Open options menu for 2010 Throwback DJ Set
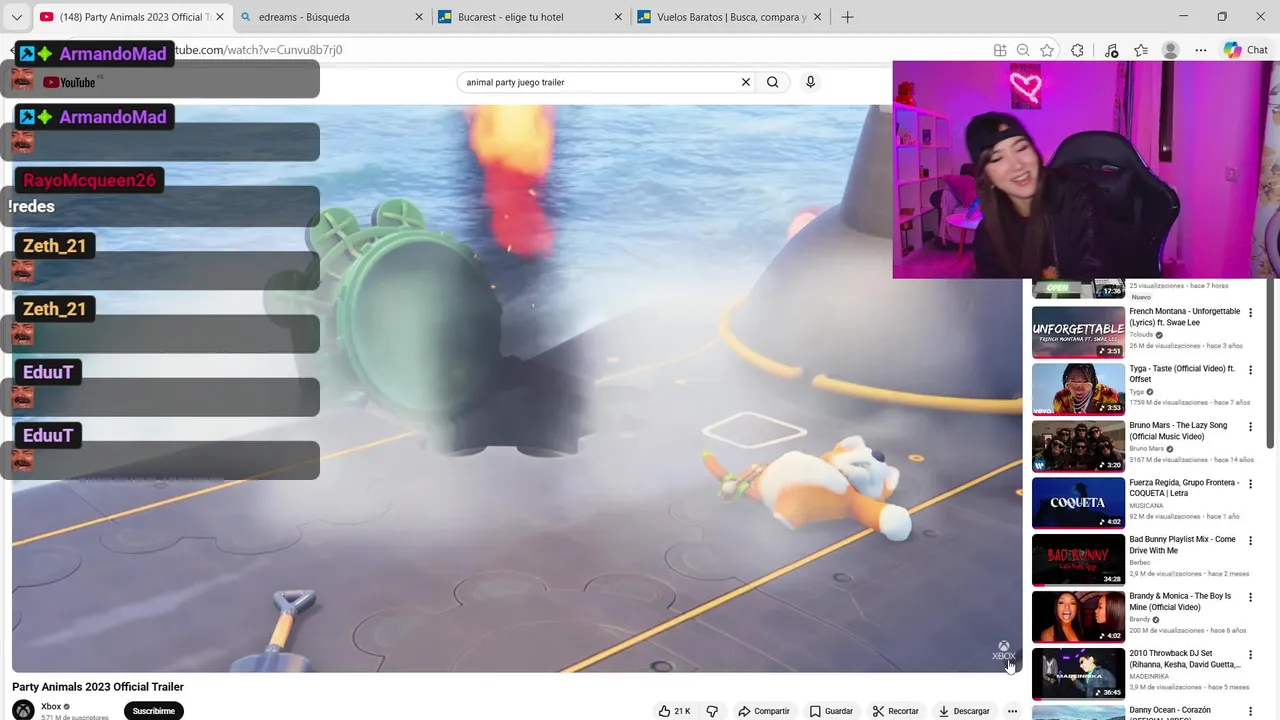 (1250, 655)
